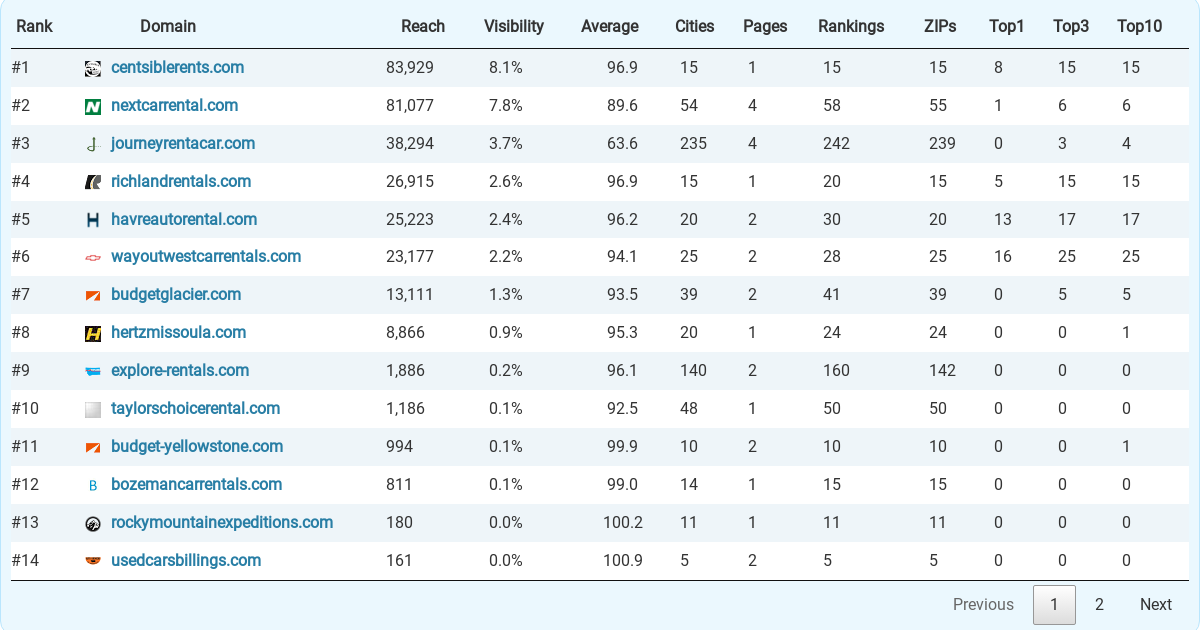Open the journeyrentacar.com link

point(183,143)
